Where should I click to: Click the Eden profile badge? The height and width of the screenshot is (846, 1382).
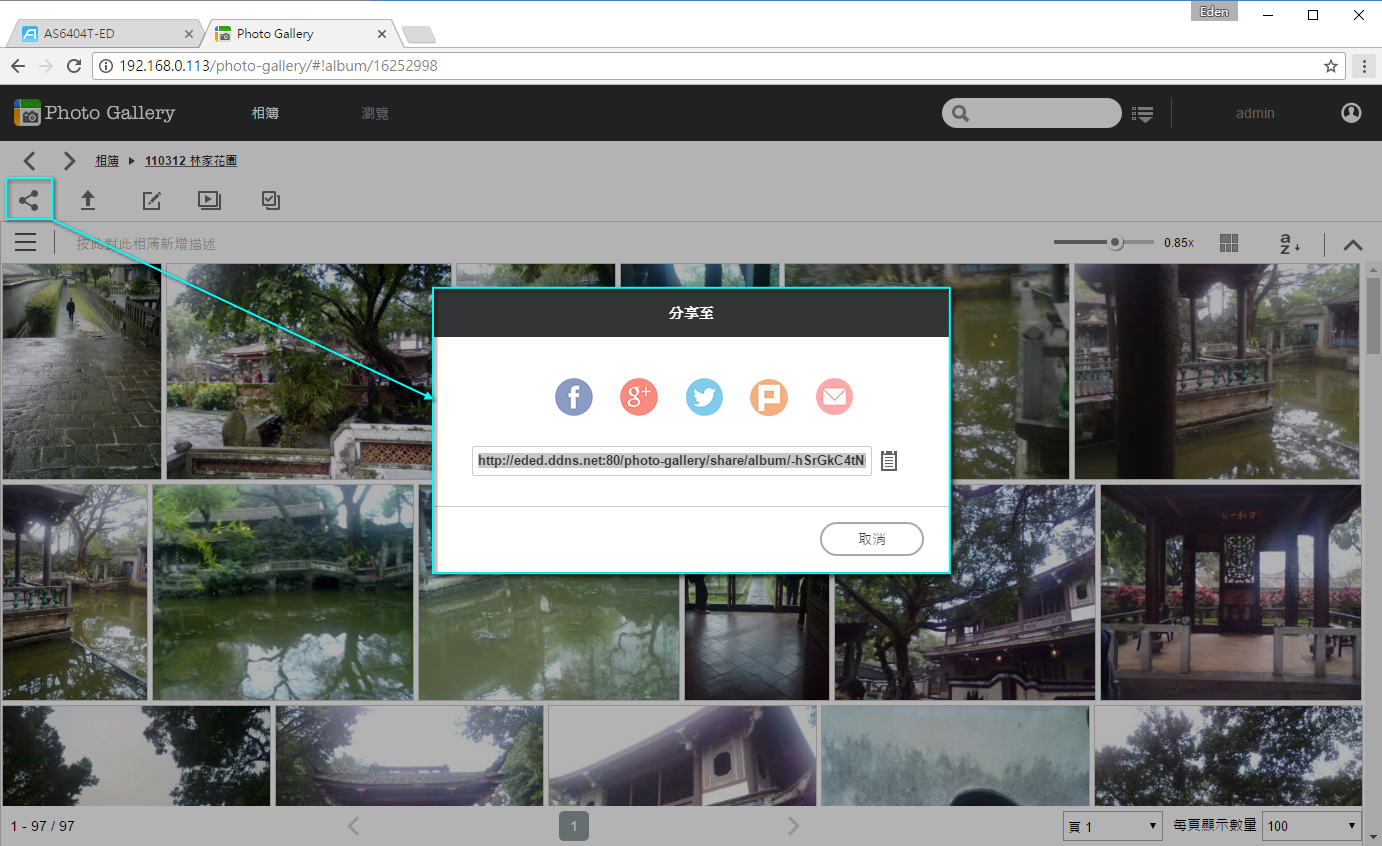1215,12
